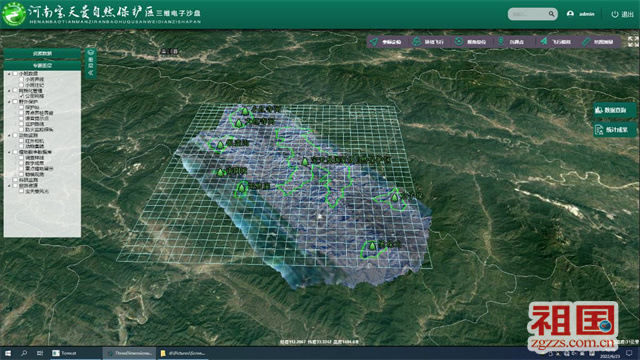
Task: Click the point-of-interest pin icon
Action: coord(501,42)
